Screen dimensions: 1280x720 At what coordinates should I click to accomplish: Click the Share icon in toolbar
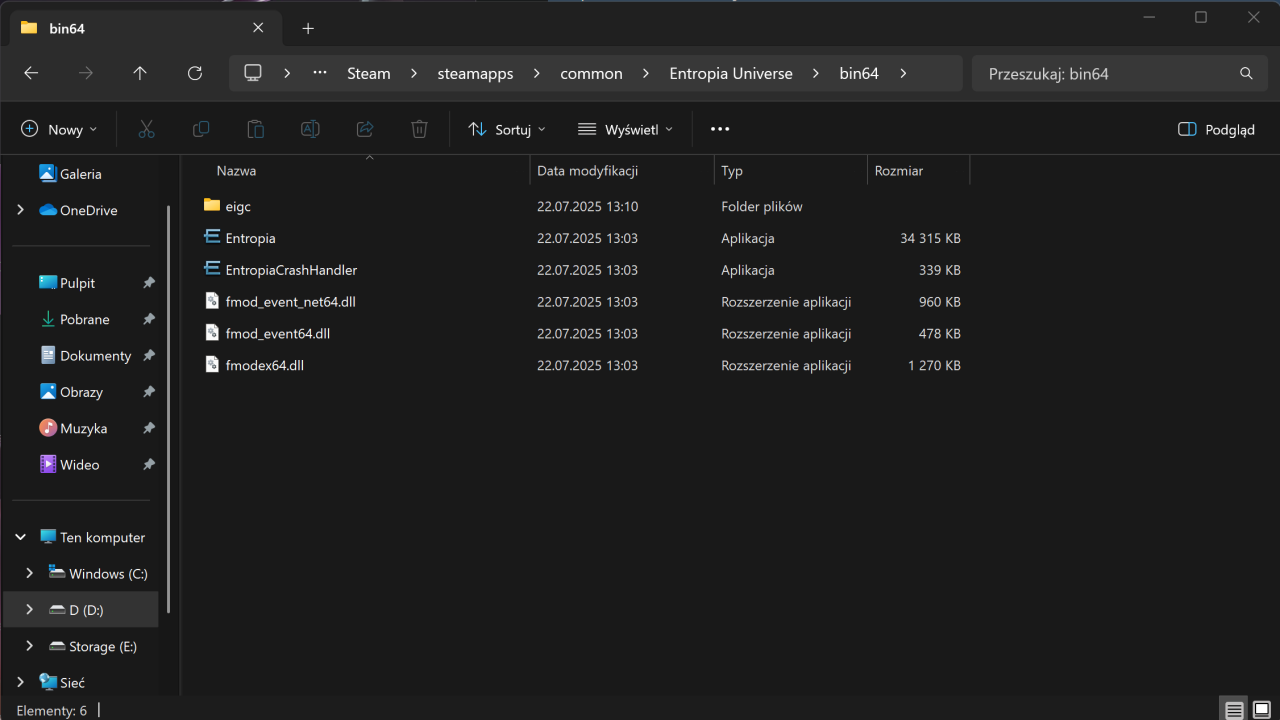coord(365,129)
